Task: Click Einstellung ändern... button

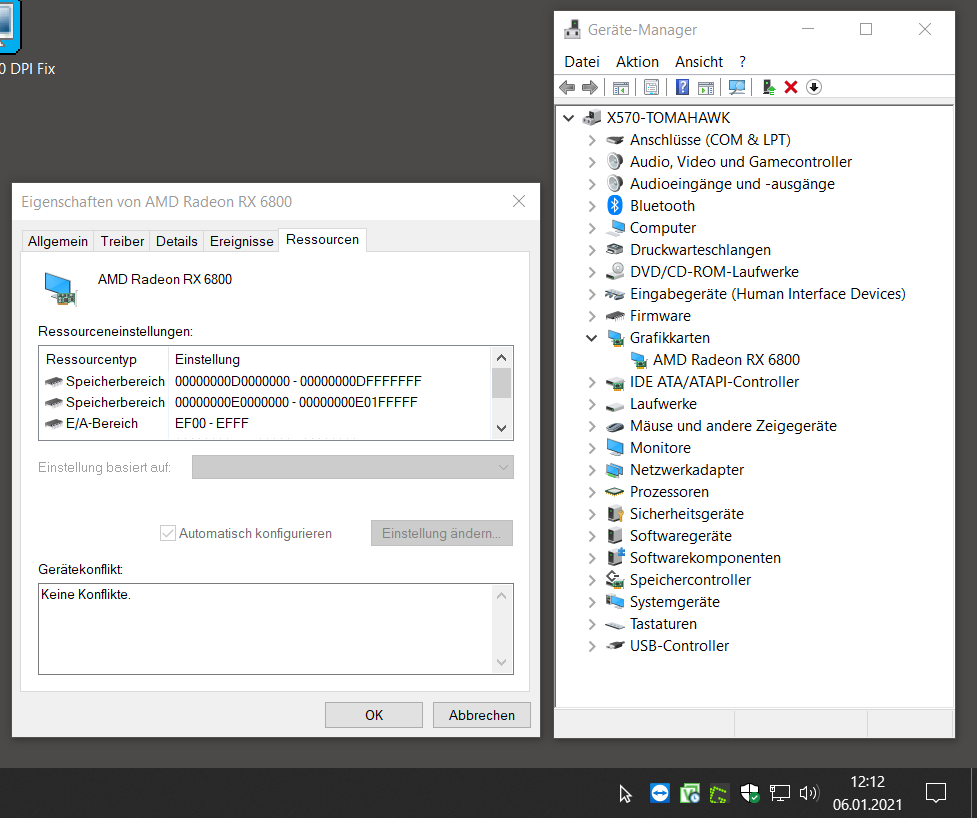Action: point(442,533)
